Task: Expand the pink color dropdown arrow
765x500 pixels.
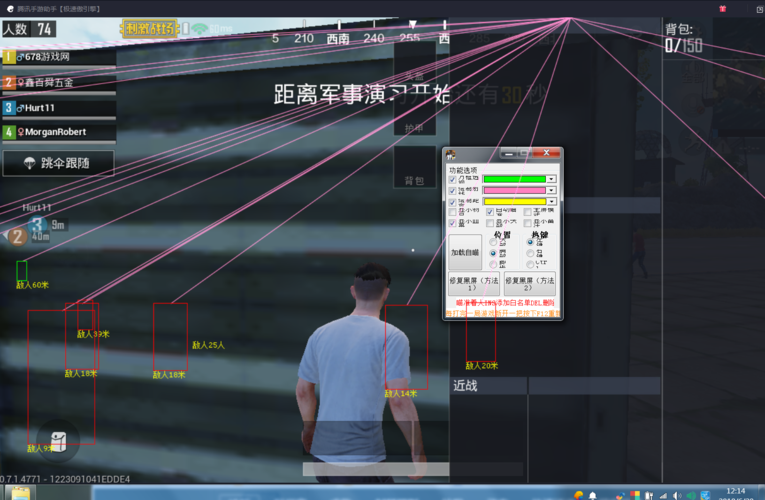Action: click(551, 190)
